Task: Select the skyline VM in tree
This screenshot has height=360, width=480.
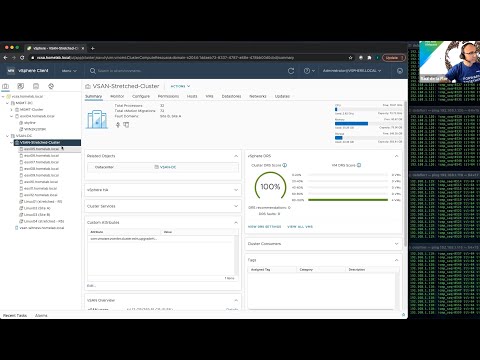Action: (29, 123)
